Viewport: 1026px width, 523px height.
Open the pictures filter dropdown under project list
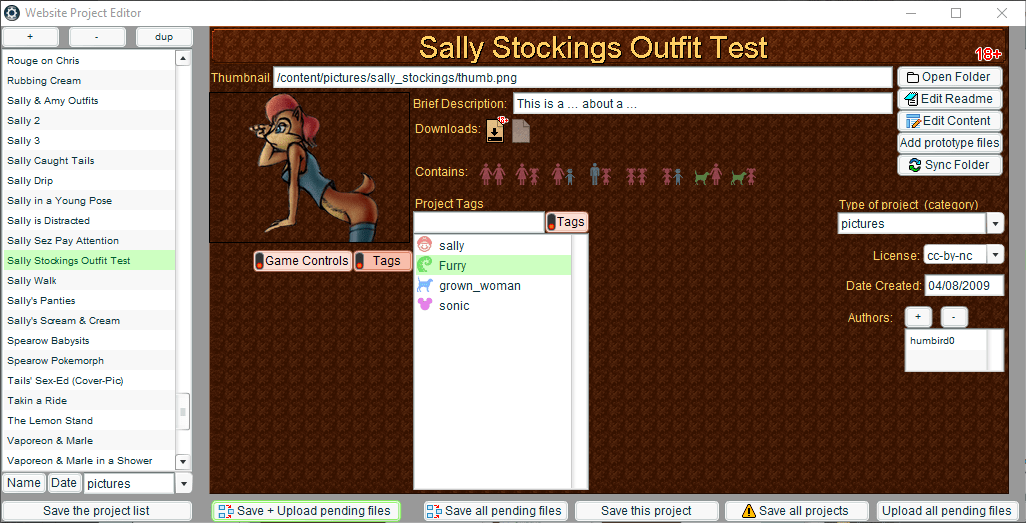[x=183, y=484]
